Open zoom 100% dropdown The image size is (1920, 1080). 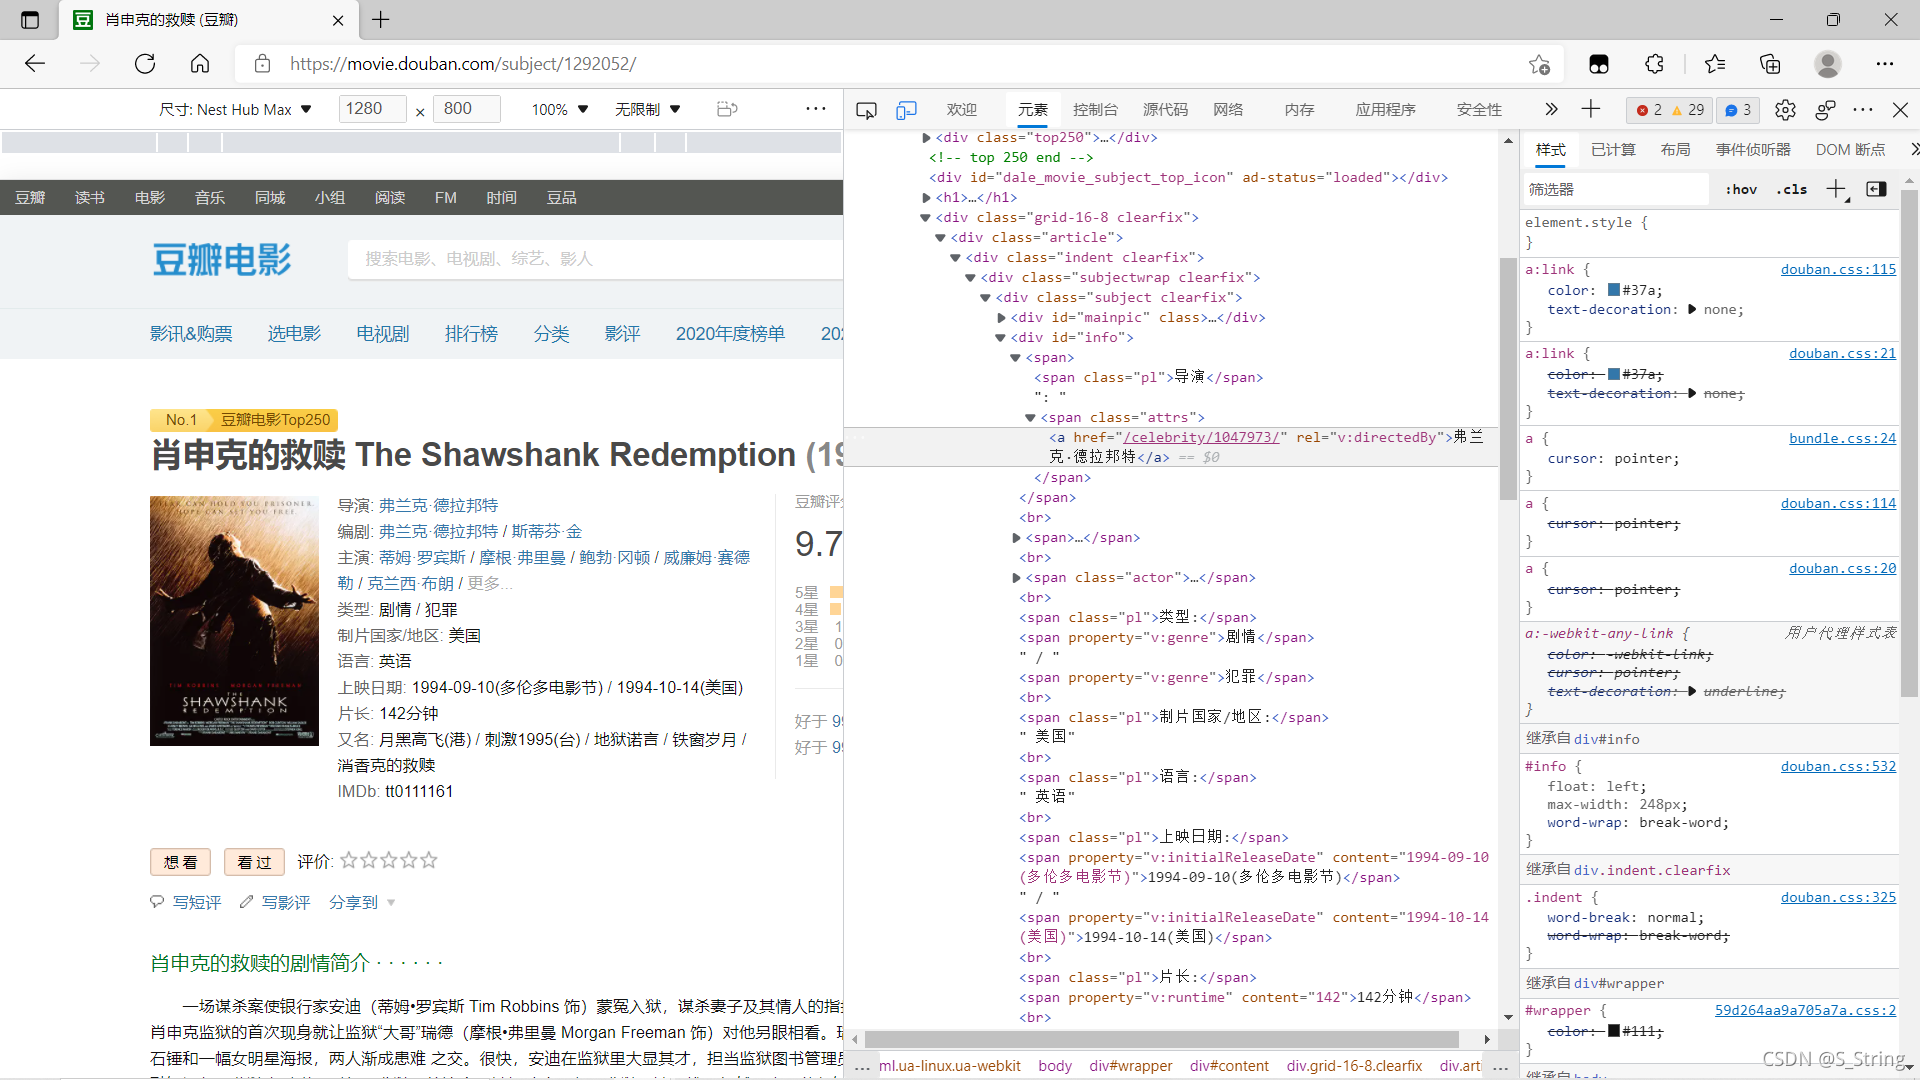pyautogui.click(x=560, y=109)
